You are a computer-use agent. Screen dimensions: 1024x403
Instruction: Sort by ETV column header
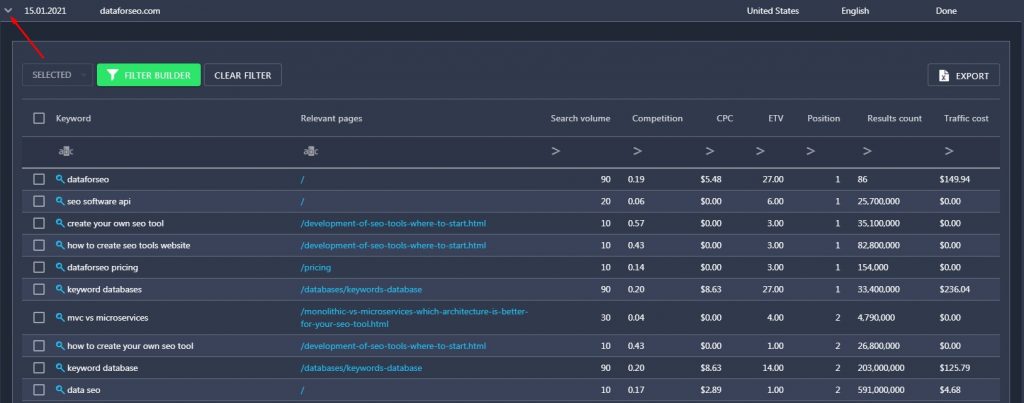776,118
